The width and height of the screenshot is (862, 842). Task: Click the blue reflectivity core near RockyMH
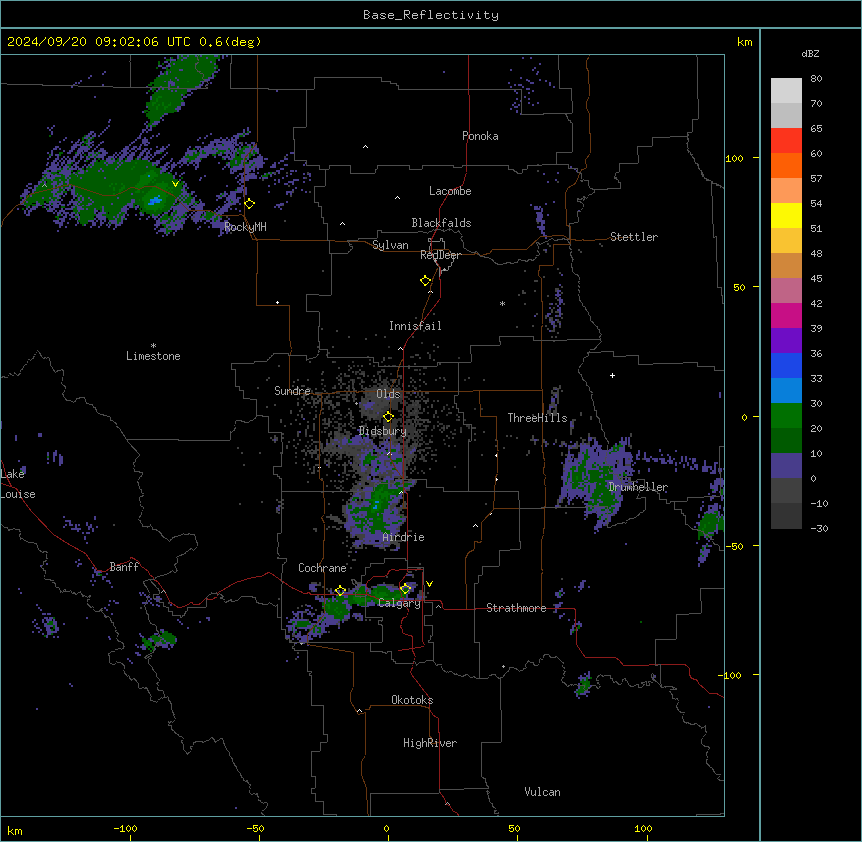155,200
